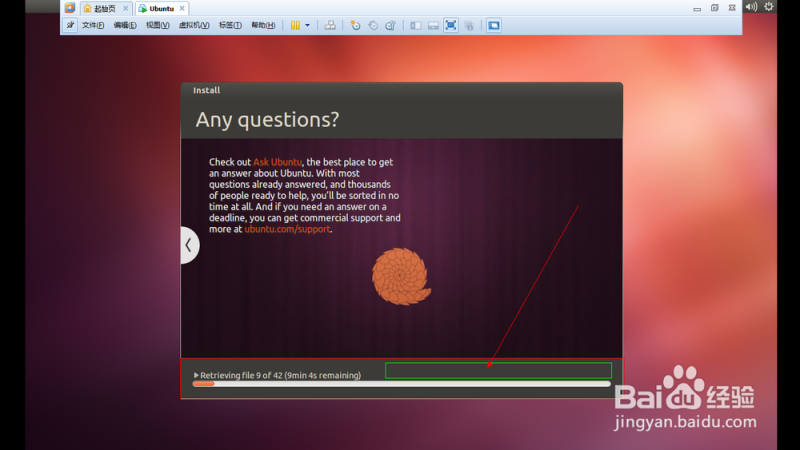Image resolution: width=800 pixels, height=450 pixels.
Task: Open the snapshot manager icon
Action: pos(390,25)
